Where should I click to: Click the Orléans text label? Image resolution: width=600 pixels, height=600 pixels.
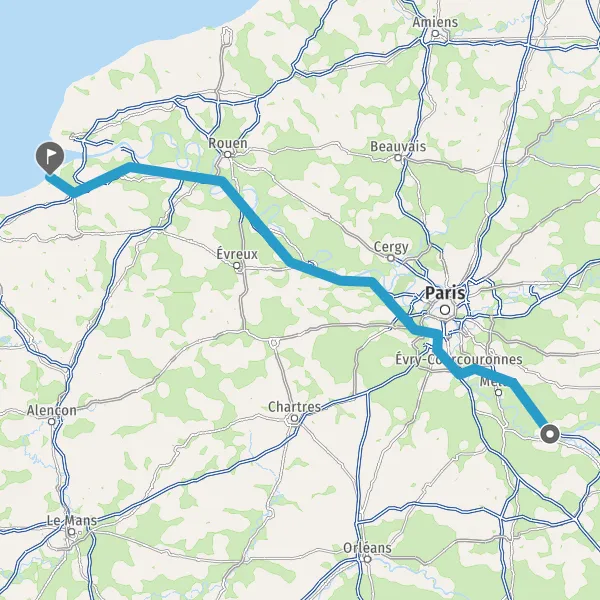pos(367,548)
